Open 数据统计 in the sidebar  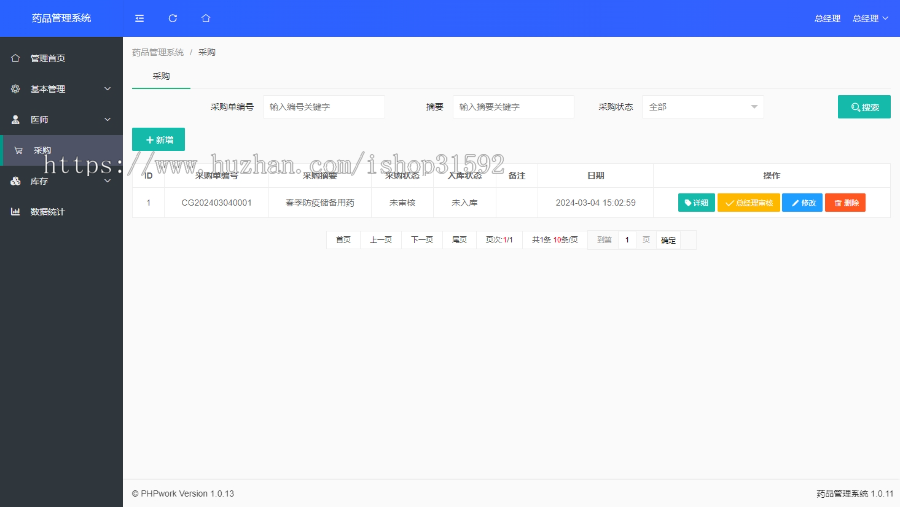61,212
